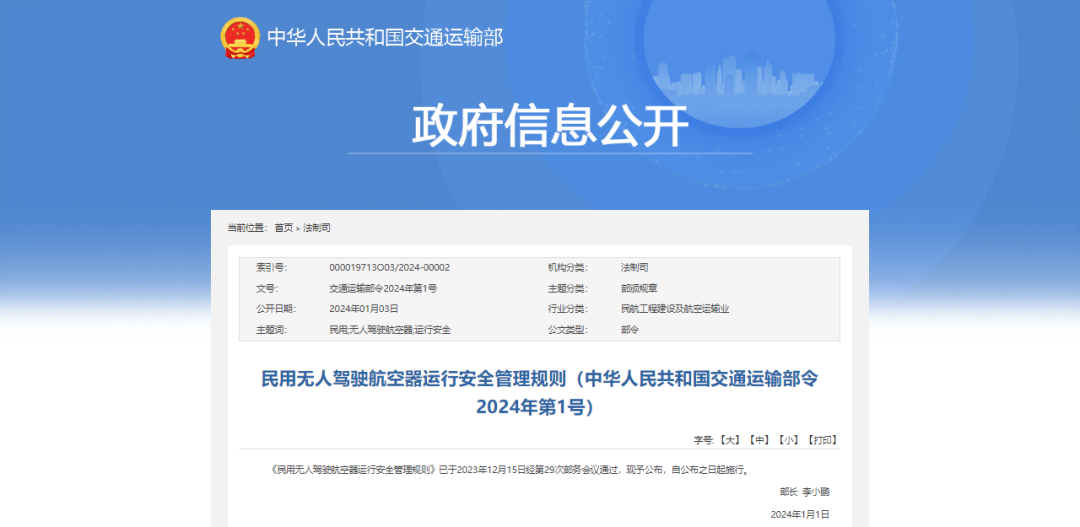Select document number 交通运输部令2024年第1号
Screen dimensions: 1080x527
click(383, 289)
